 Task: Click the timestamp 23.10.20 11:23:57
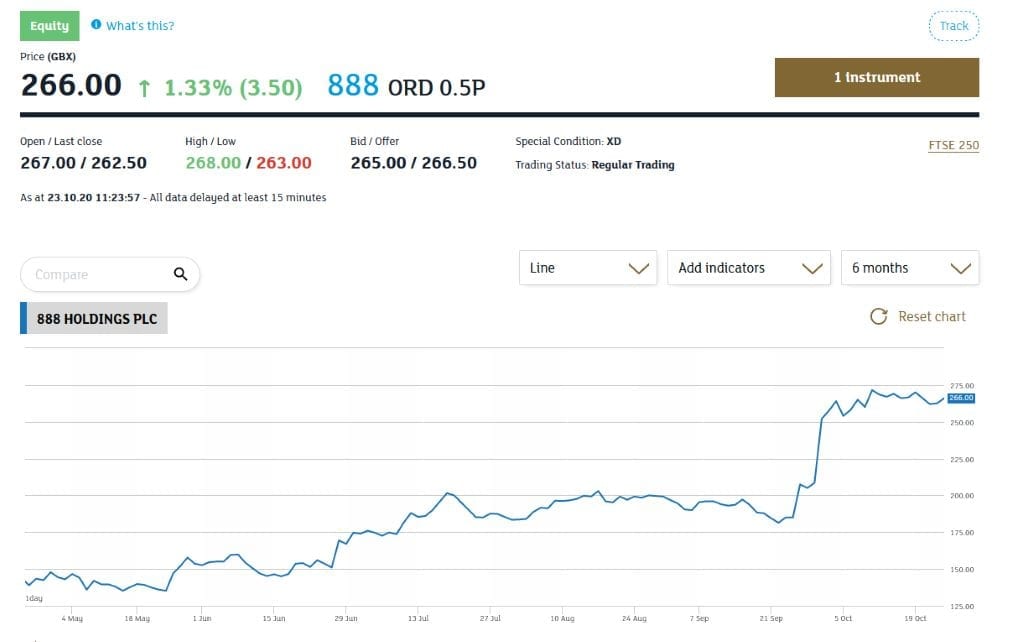point(93,197)
